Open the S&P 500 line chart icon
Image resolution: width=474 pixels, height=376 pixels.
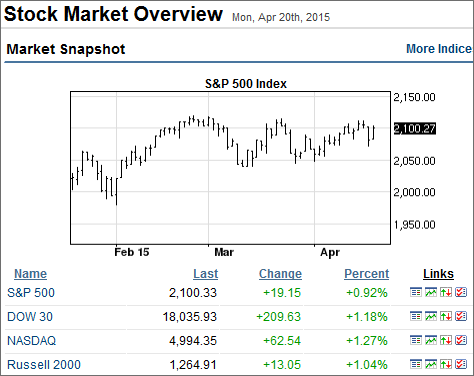pyautogui.click(x=431, y=292)
